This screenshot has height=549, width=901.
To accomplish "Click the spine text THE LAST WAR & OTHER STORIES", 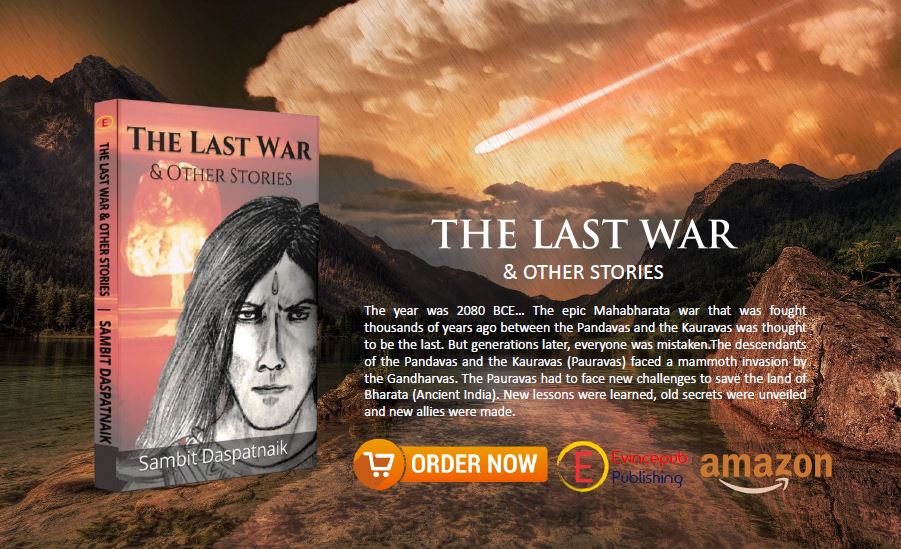I will pos(104,218).
